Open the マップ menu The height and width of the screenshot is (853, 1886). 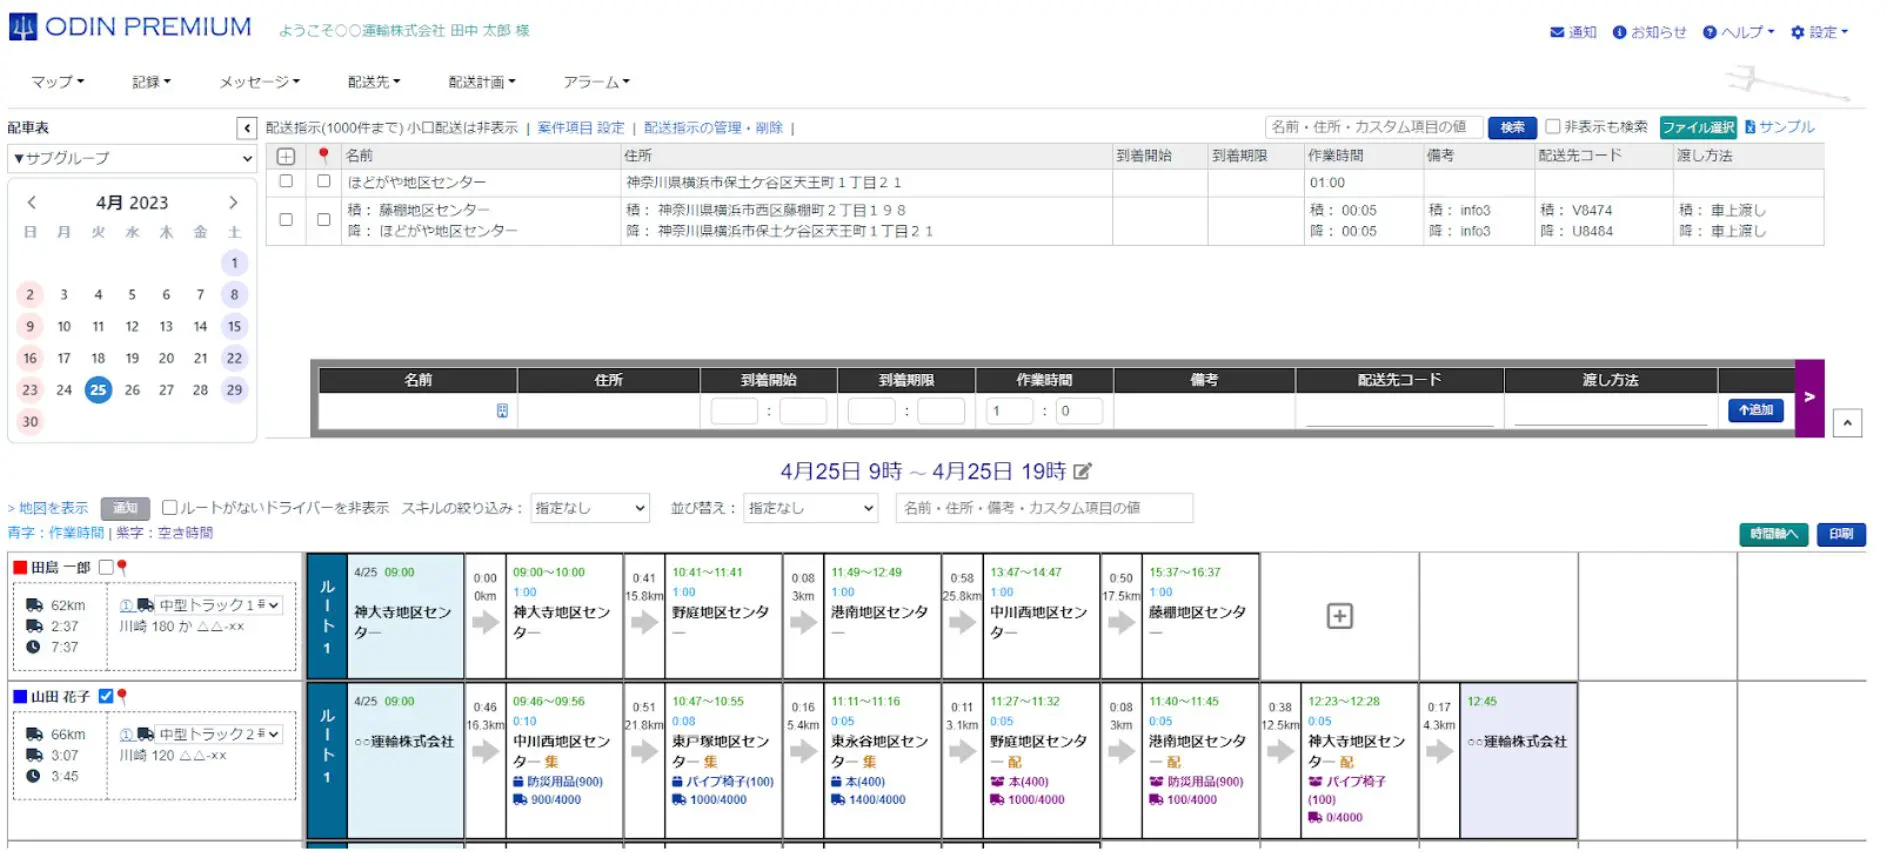click(x=57, y=82)
